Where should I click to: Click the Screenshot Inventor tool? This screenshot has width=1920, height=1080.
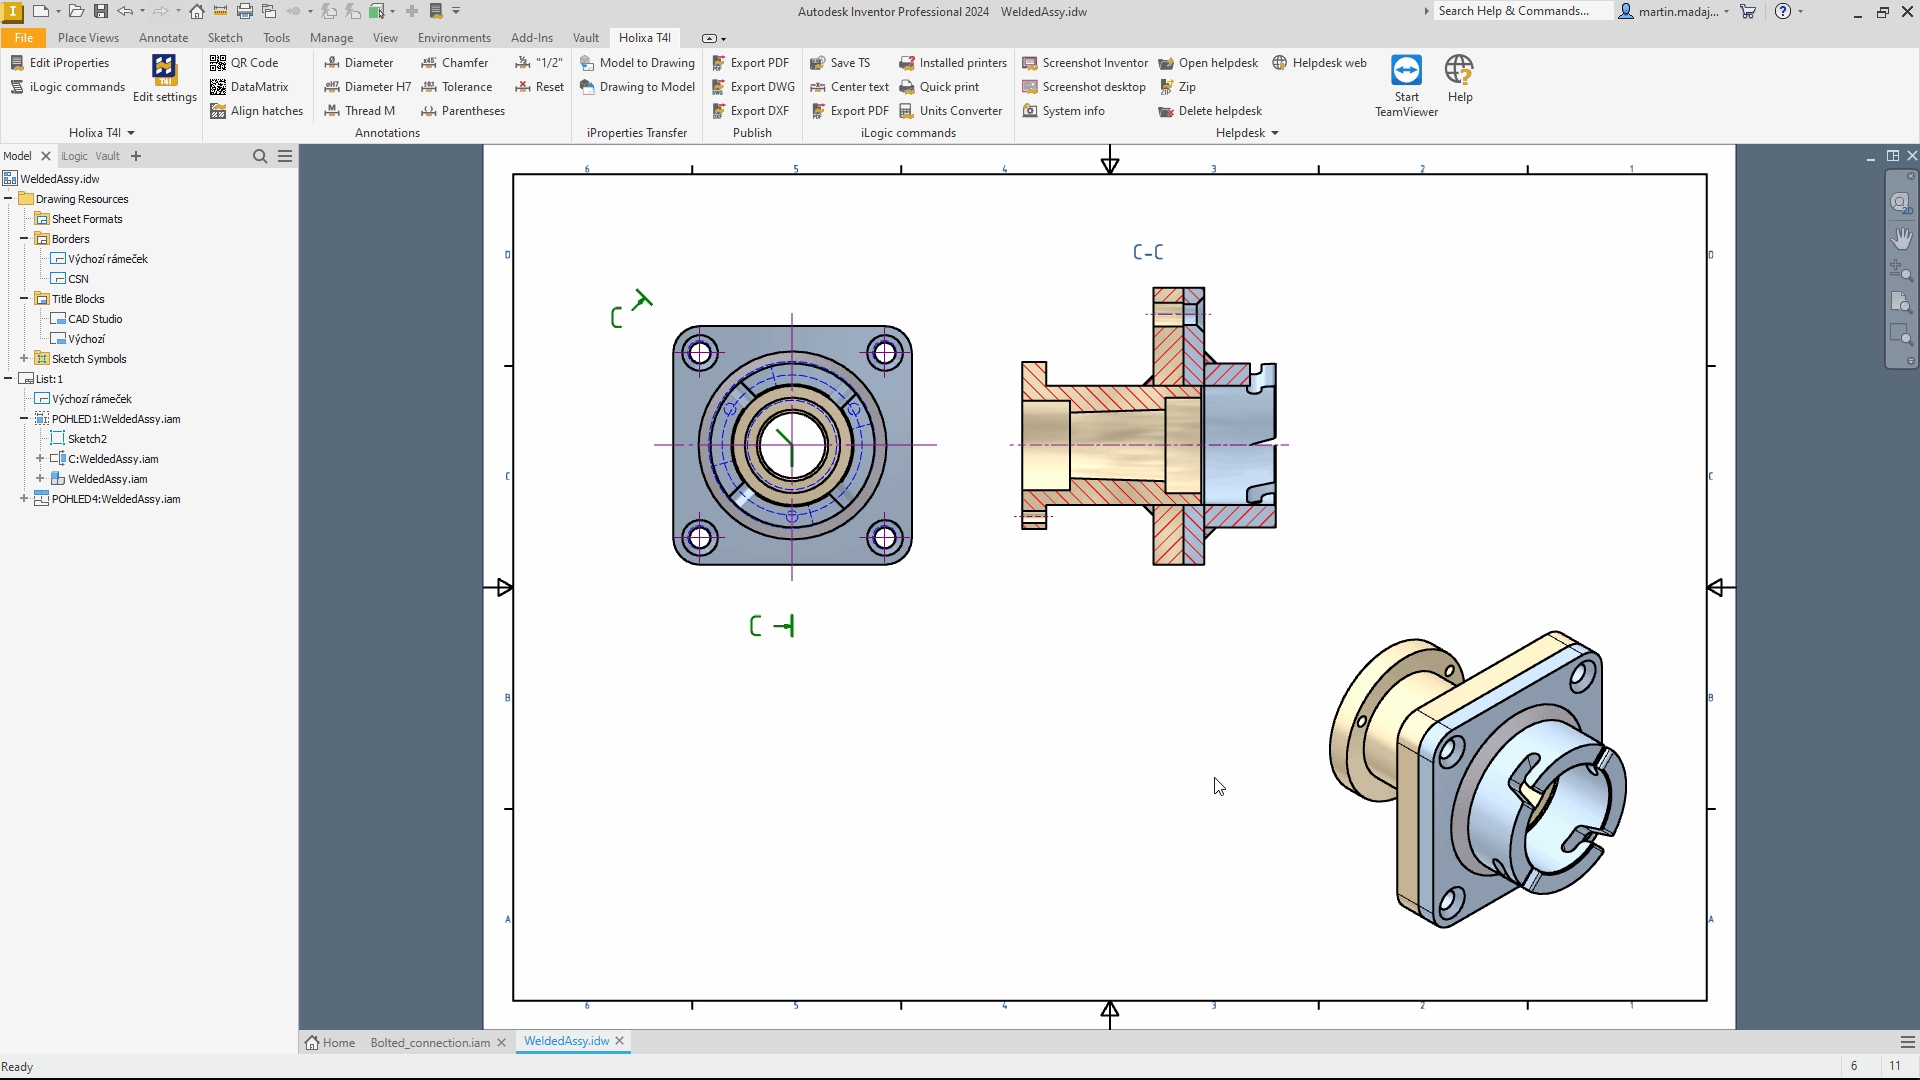pyautogui.click(x=1085, y=62)
